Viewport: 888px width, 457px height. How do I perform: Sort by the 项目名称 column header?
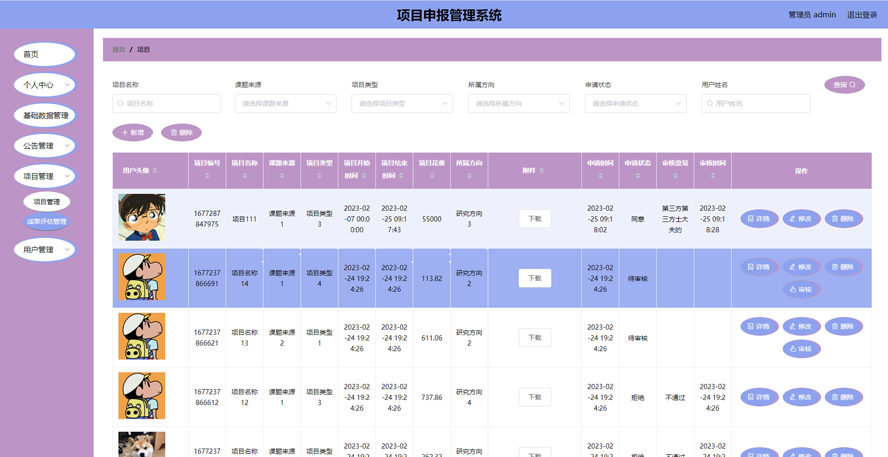coord(245,170)
